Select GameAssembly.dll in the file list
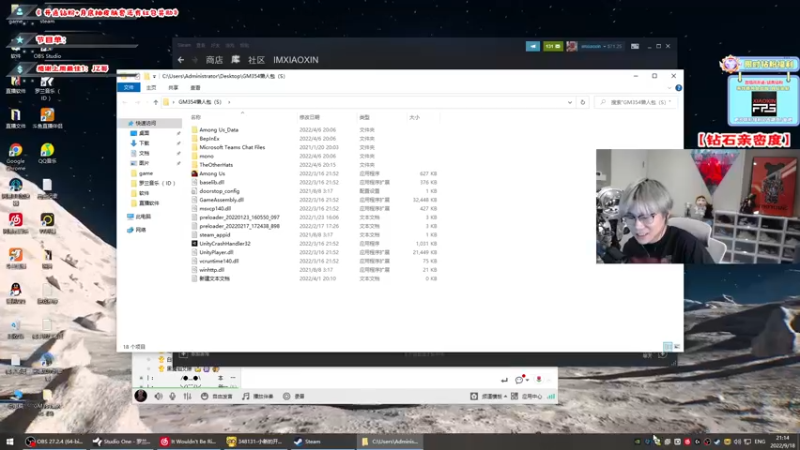 [x=221, y=200]
